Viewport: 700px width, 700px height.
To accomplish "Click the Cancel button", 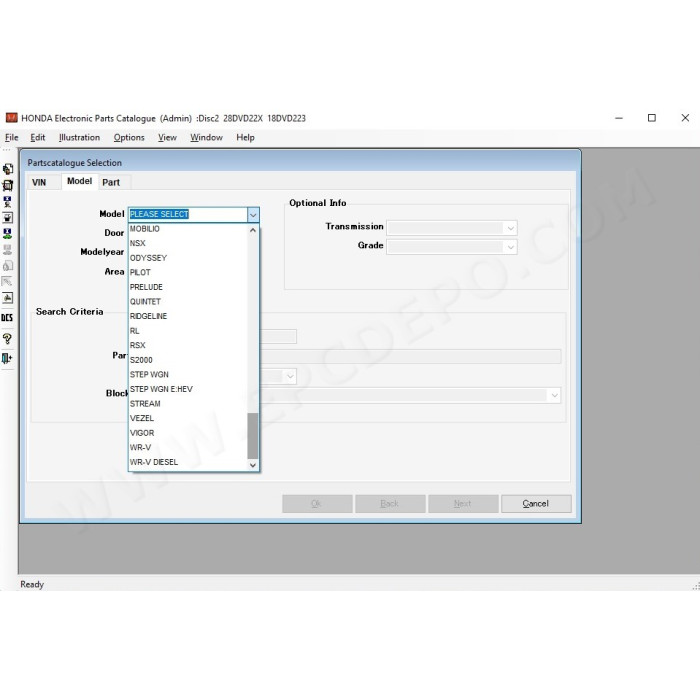I will pyautogui.click(x=536, y=504).
